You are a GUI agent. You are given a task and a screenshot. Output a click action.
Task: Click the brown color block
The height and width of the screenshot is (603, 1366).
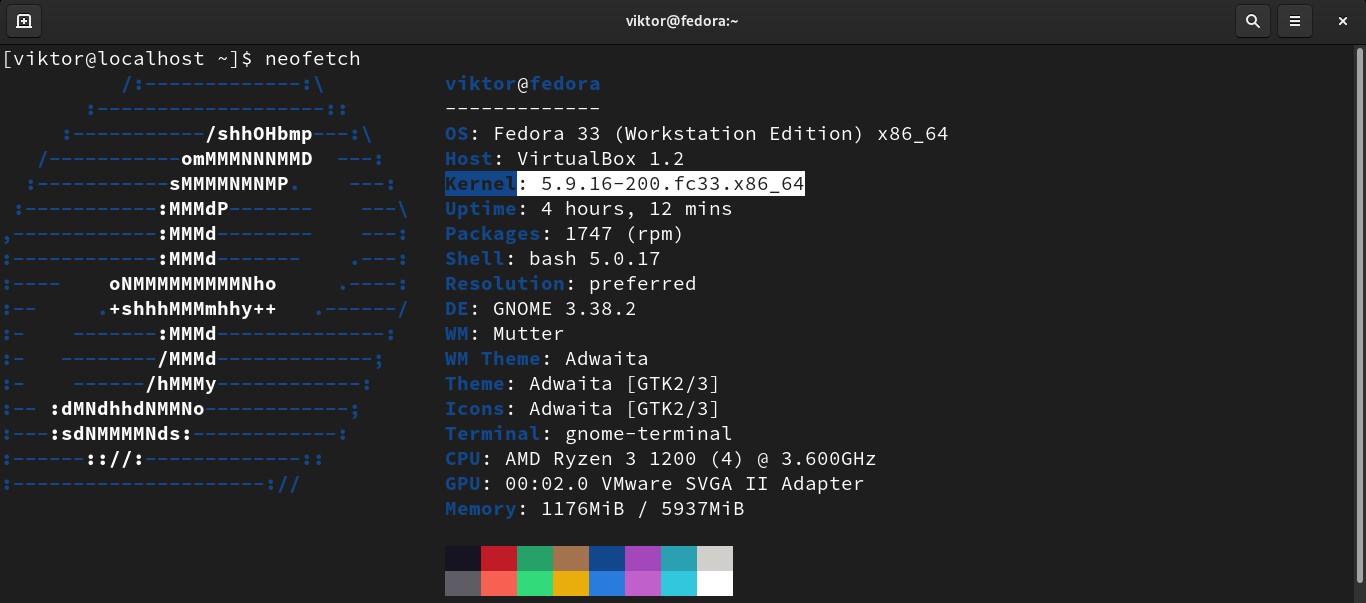point(571,558)
